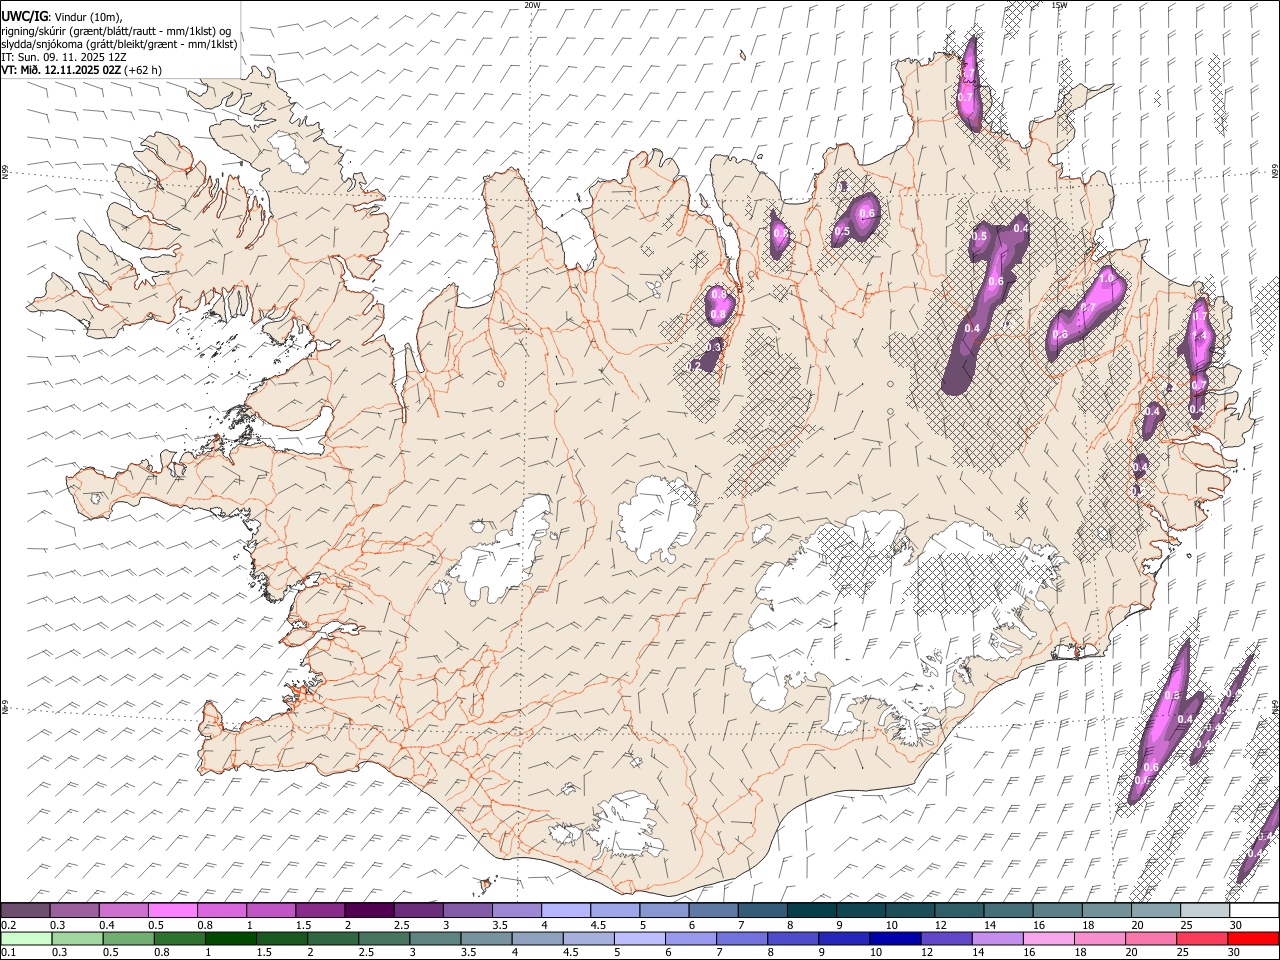Click the valid time 'VT: Mið. 12.11.2025 02Z'

[x=61, y=70]
